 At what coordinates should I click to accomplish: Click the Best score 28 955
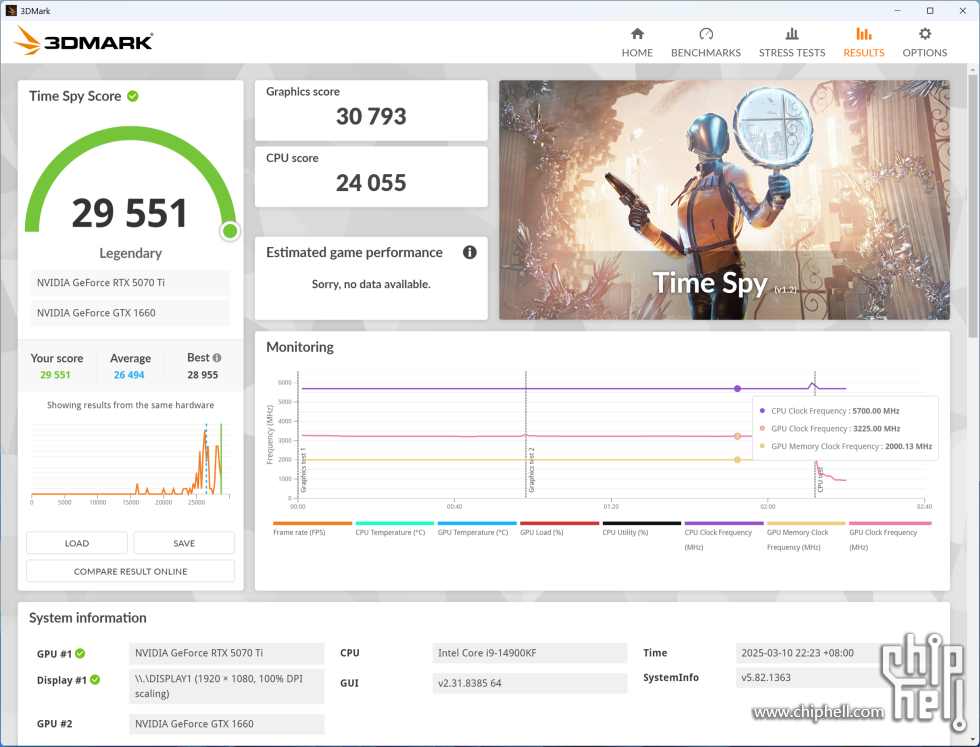202,375
